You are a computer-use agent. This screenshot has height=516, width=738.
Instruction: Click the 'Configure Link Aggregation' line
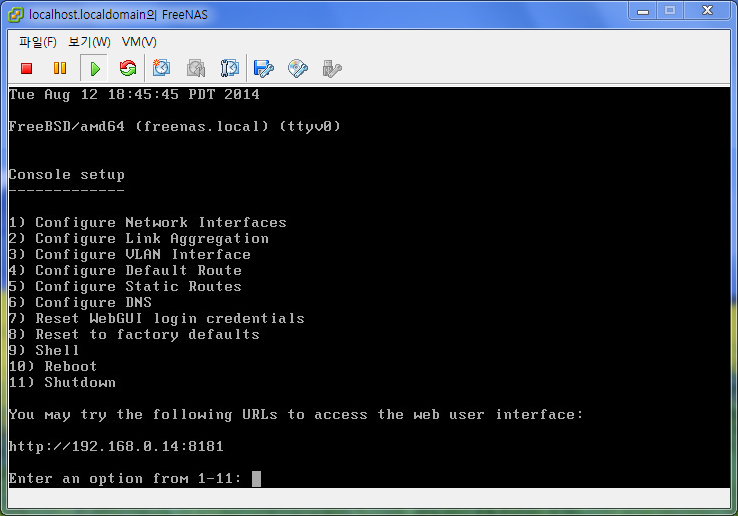[138, 239]
